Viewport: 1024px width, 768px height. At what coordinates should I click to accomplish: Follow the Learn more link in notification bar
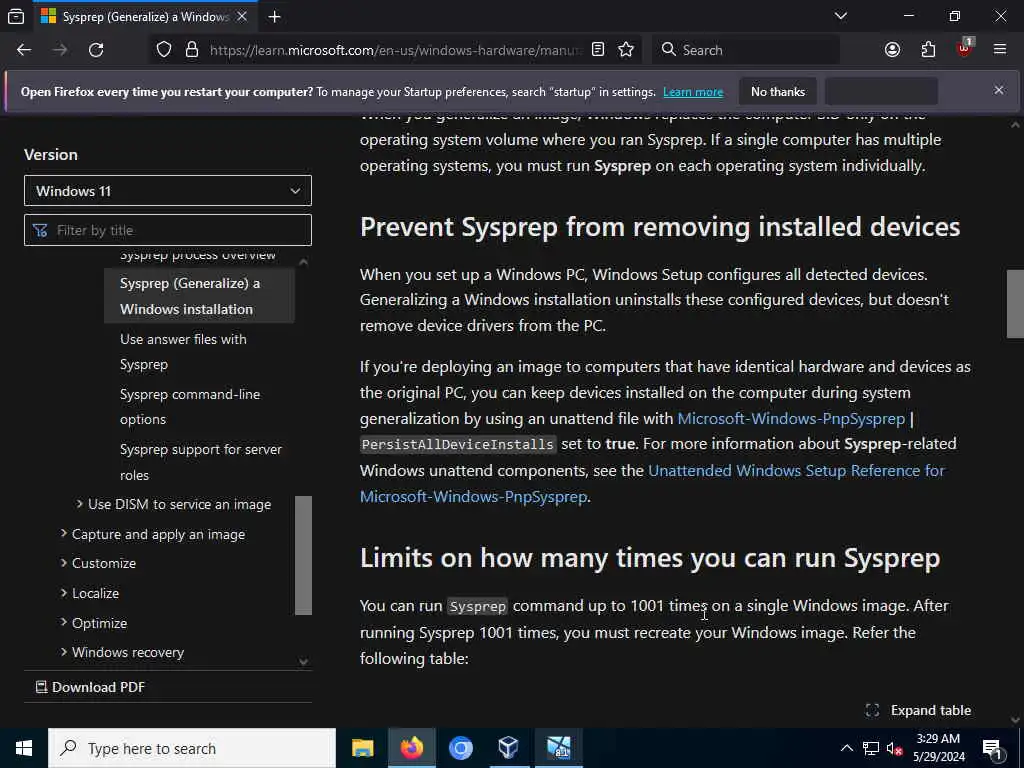click(x=693, y=92)
